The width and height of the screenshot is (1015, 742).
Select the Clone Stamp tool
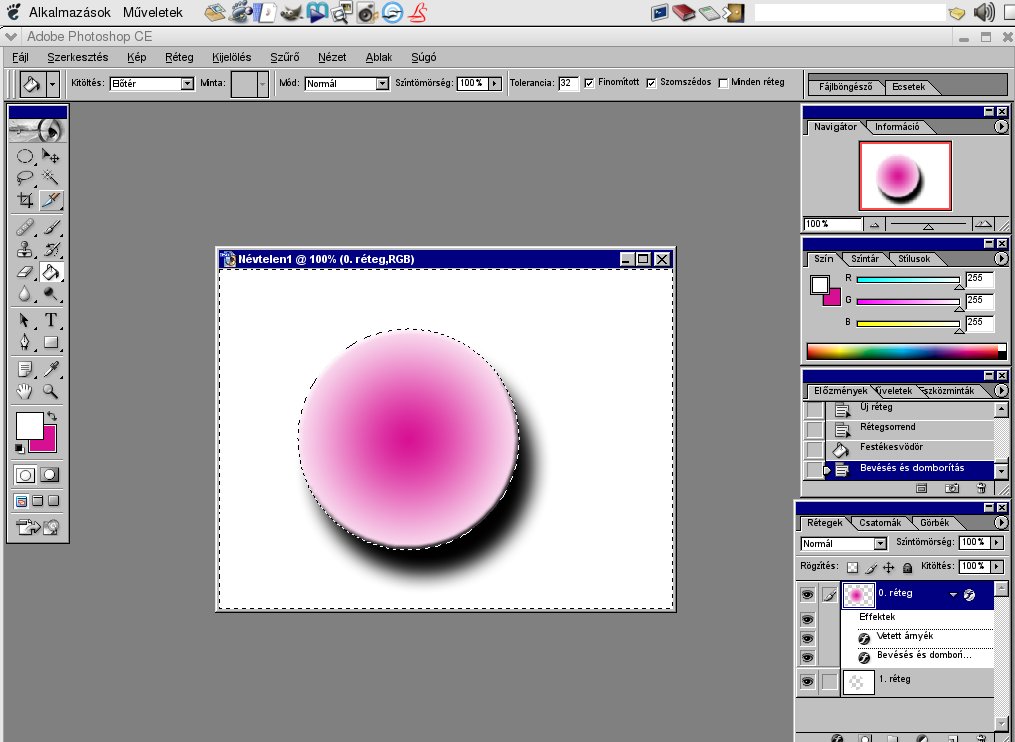[x=26, y=249]
